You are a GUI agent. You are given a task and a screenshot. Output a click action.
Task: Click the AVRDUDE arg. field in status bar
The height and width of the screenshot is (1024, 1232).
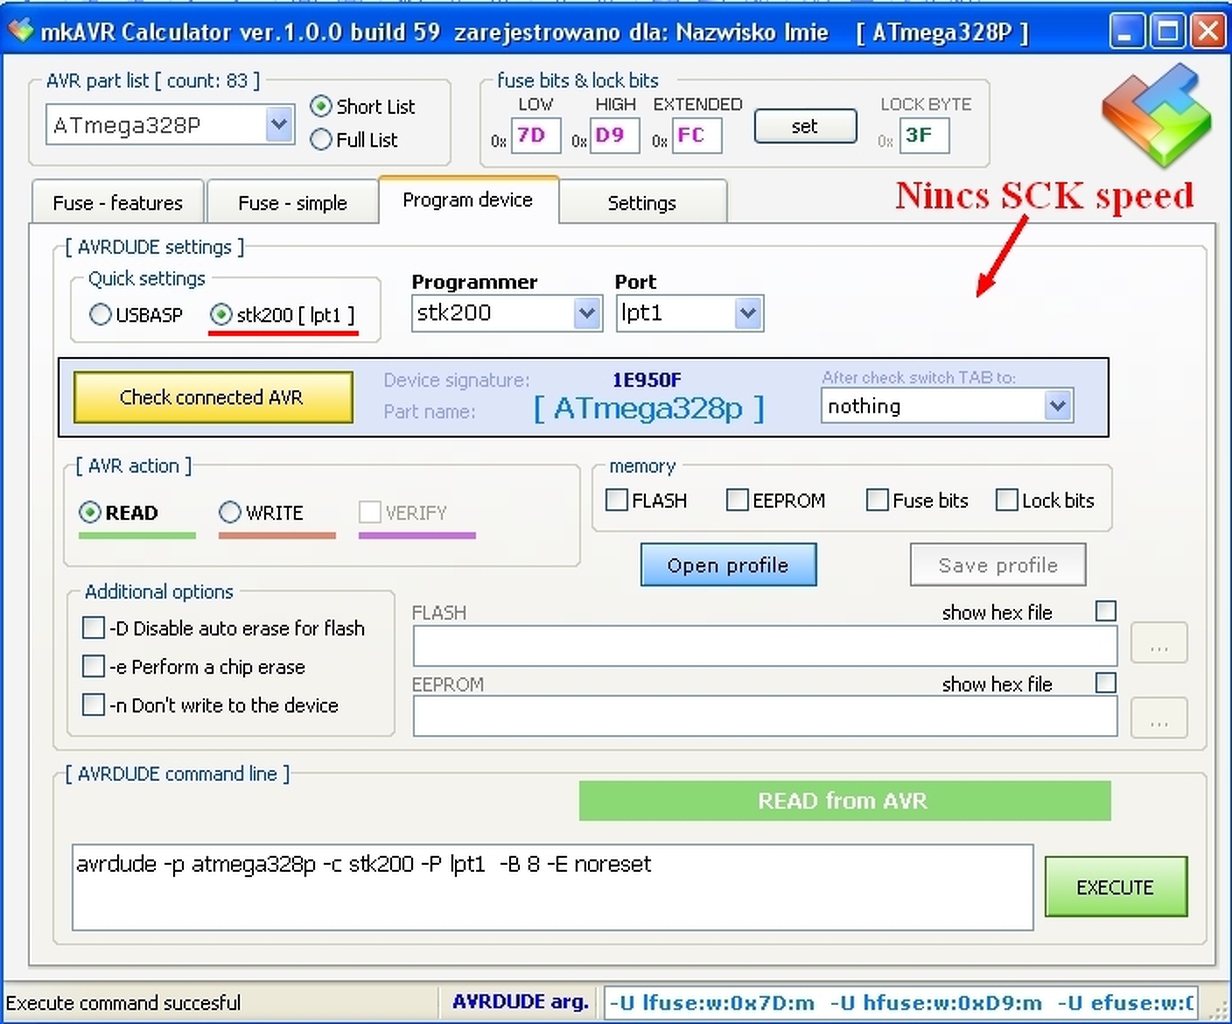(x=901, y=1002)
